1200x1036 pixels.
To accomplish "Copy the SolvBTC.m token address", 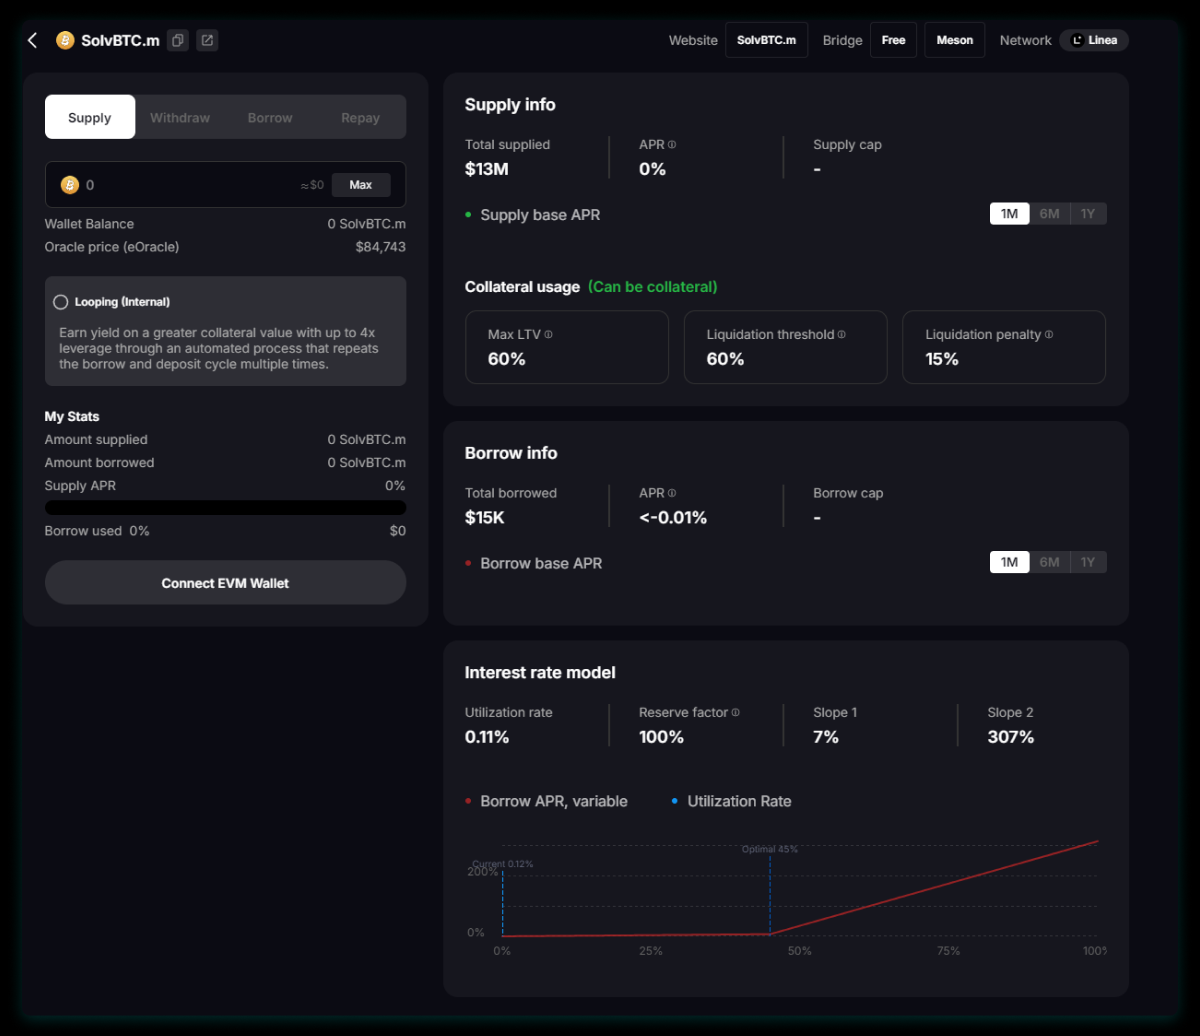I will [x=178, y=40].
